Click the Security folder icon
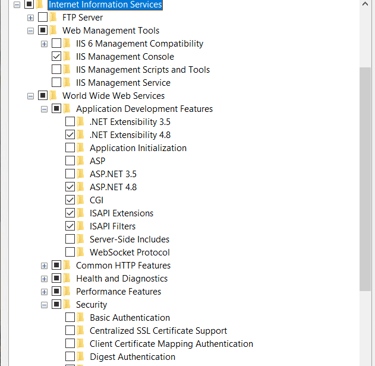The width and height of the screenshot is (375, 366). (x=67, y=304)
